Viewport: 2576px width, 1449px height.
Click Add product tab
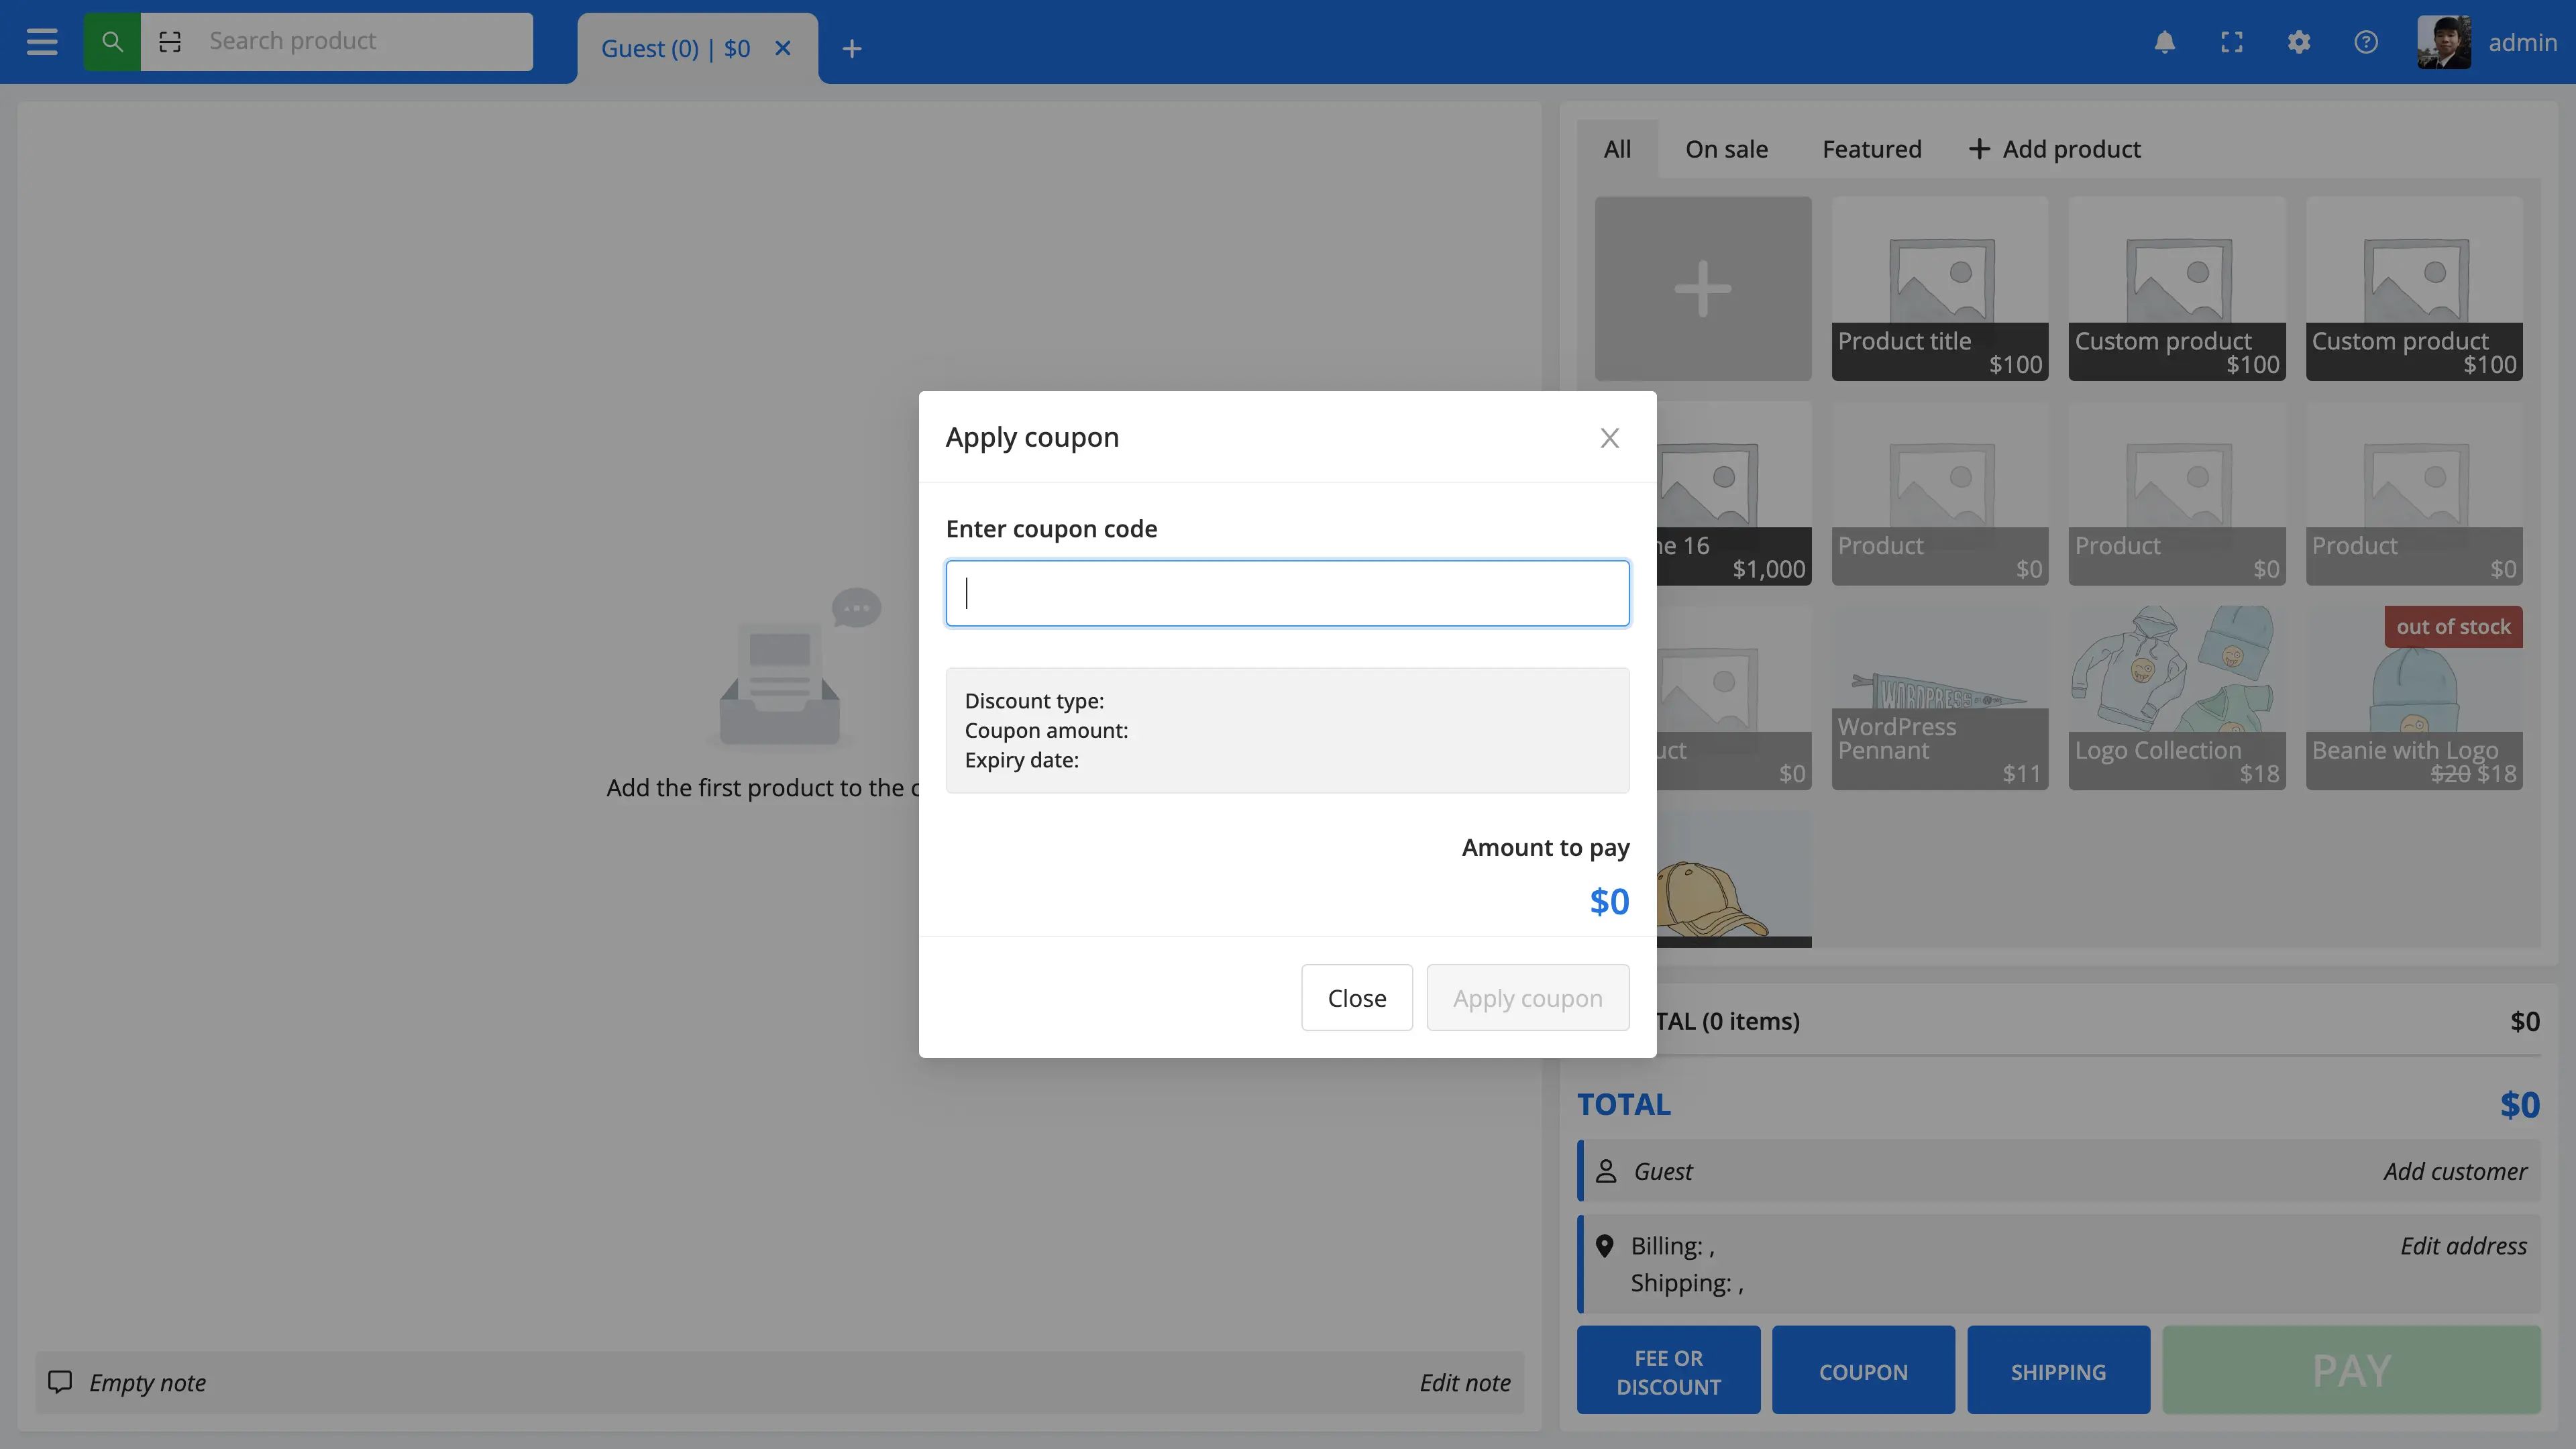[x=2055, y=149]
